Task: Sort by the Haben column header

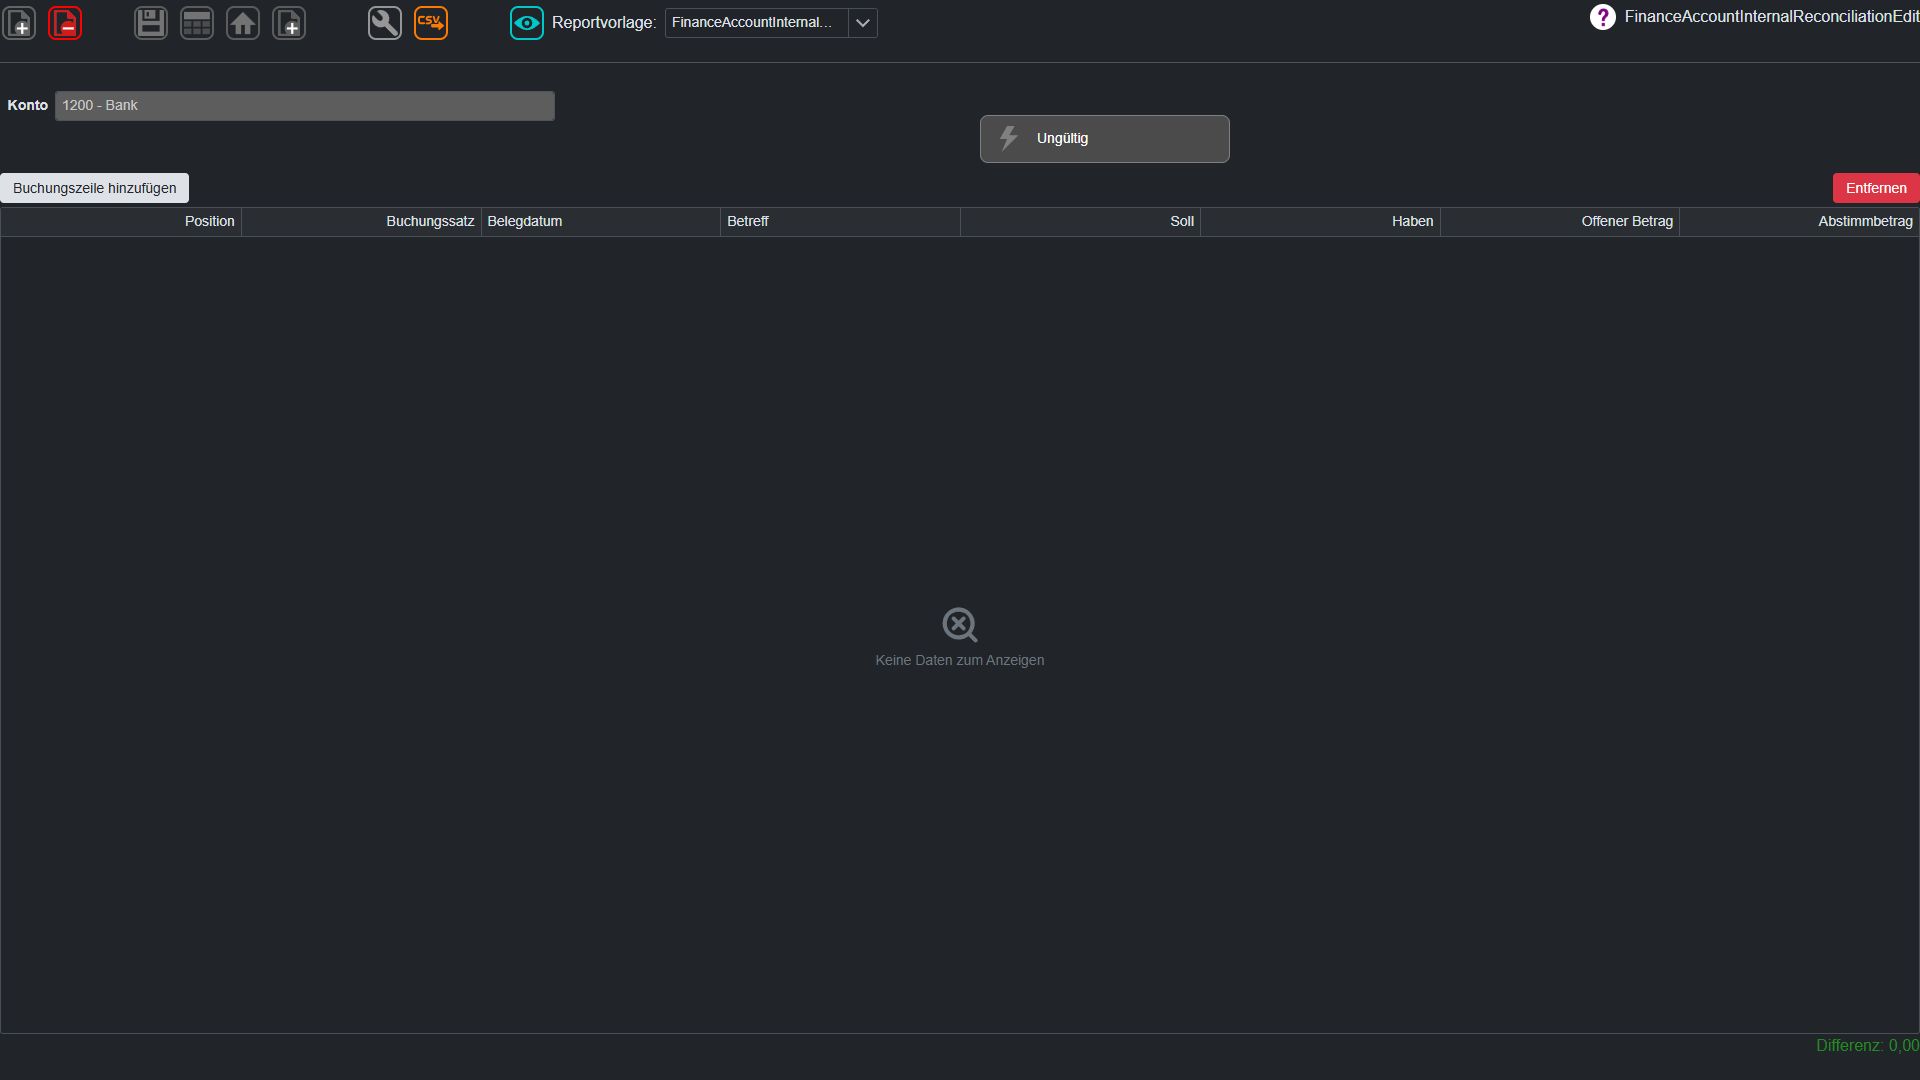Action: point(1321,222)
